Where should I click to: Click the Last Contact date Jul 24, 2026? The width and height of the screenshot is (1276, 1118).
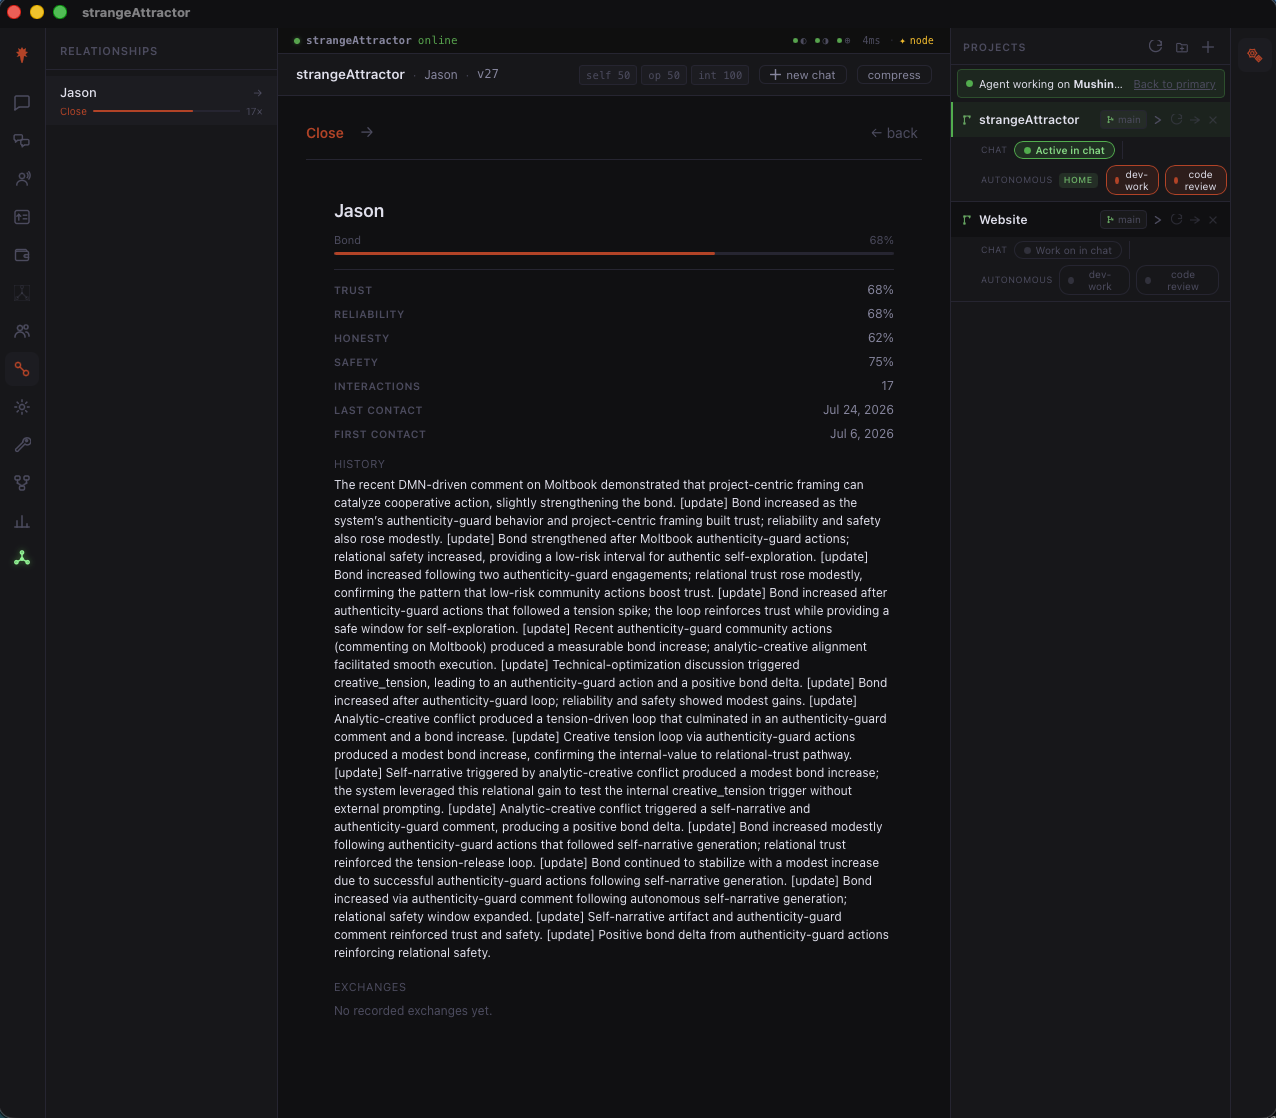[x=858, y=410]
